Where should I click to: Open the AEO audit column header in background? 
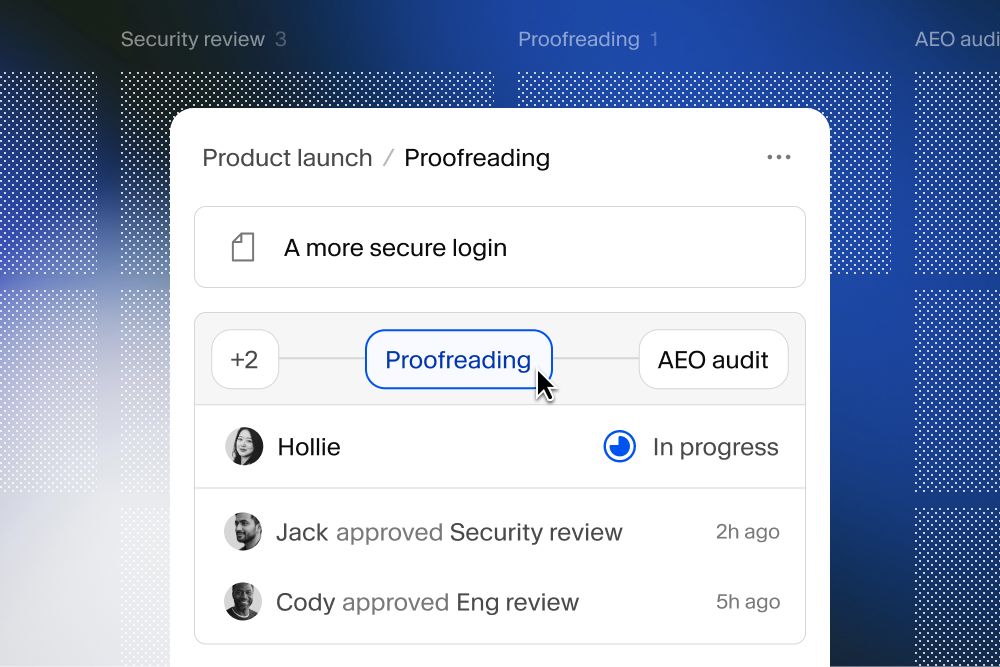click(x=957, y=39)
